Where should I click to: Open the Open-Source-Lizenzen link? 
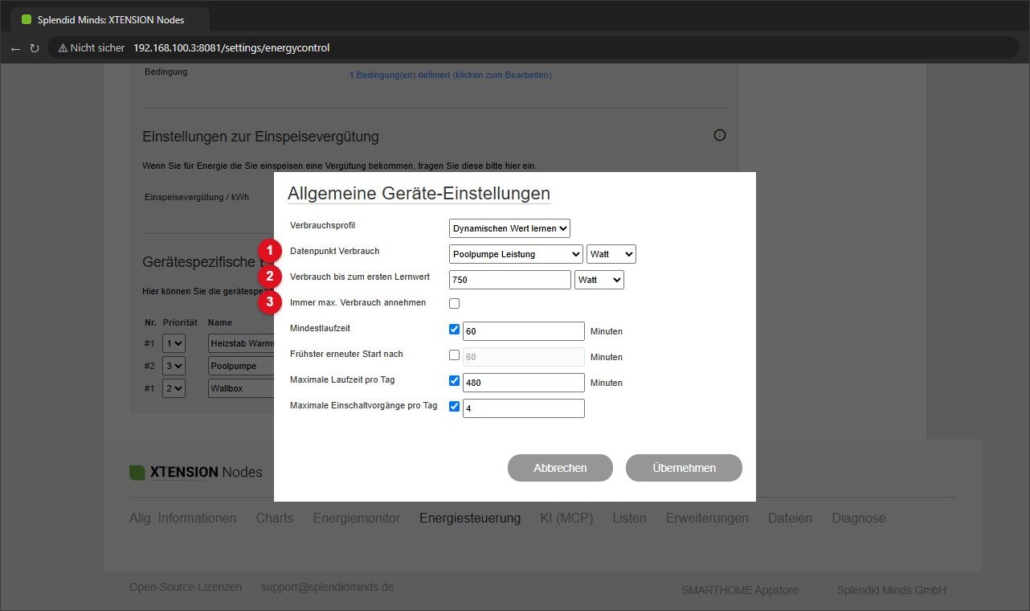185,587
